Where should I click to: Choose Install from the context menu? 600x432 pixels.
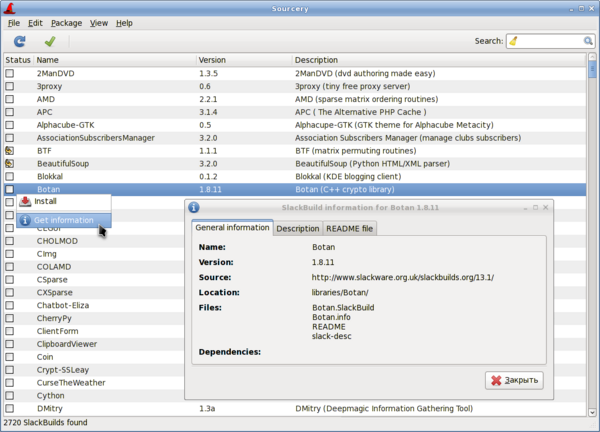[46, 201]
